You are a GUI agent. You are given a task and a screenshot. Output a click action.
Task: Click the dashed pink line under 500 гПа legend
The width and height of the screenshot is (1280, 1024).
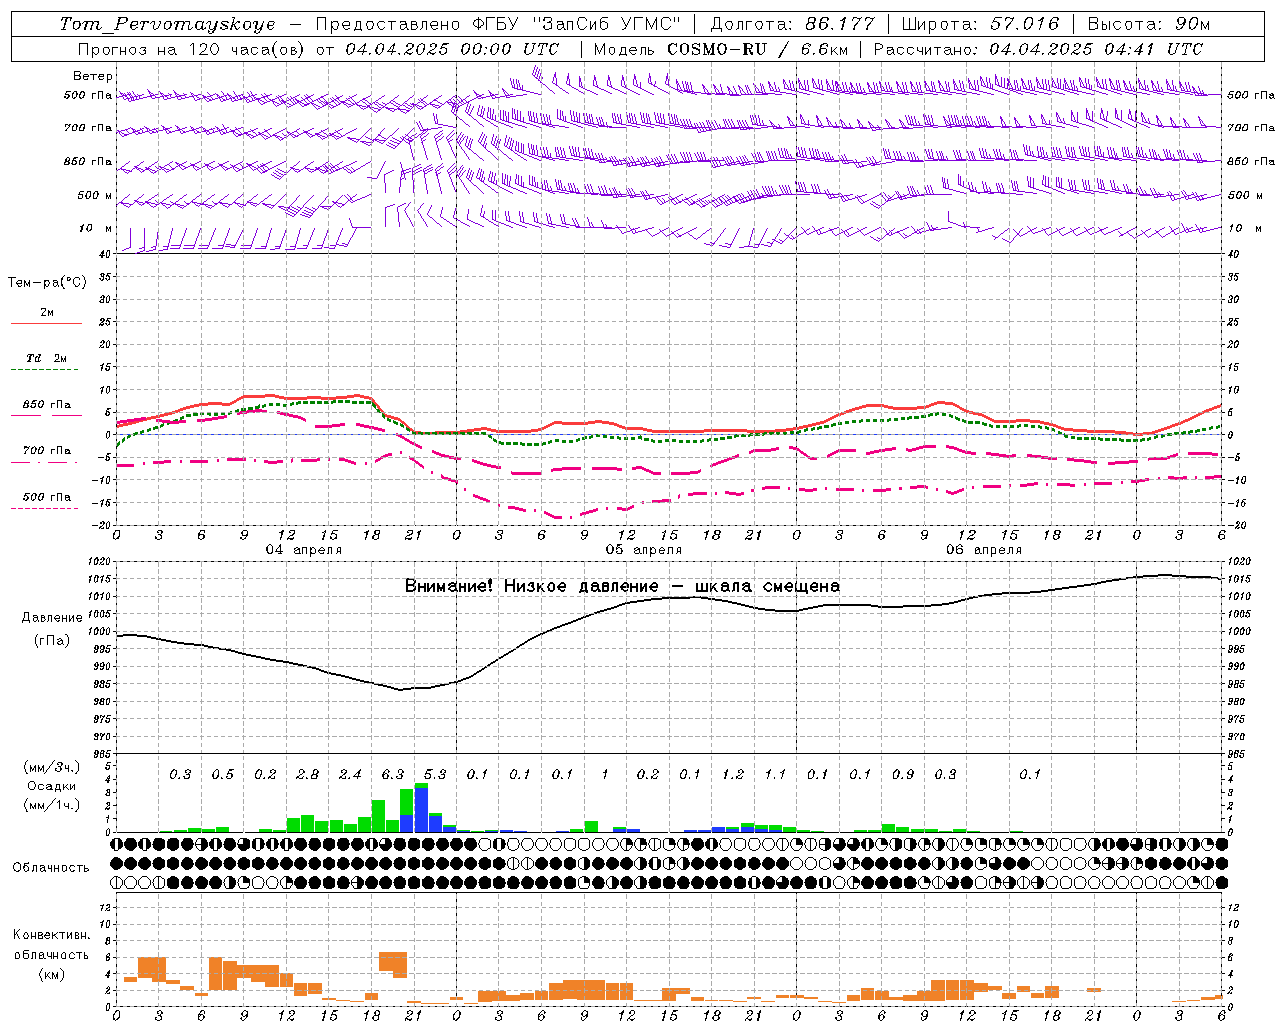45,508
